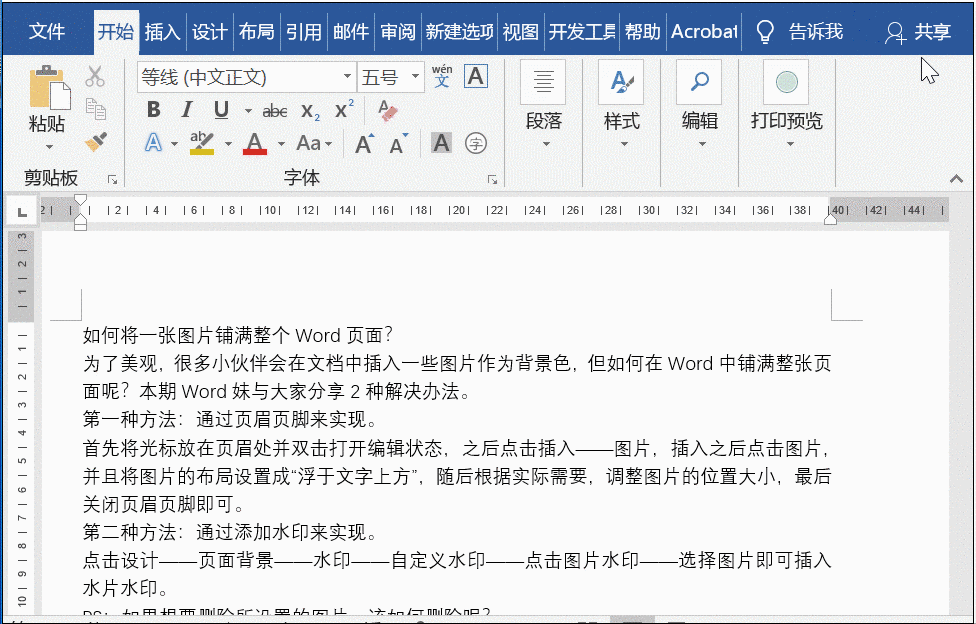Apply superscript formatting

[x=342, y=111]
